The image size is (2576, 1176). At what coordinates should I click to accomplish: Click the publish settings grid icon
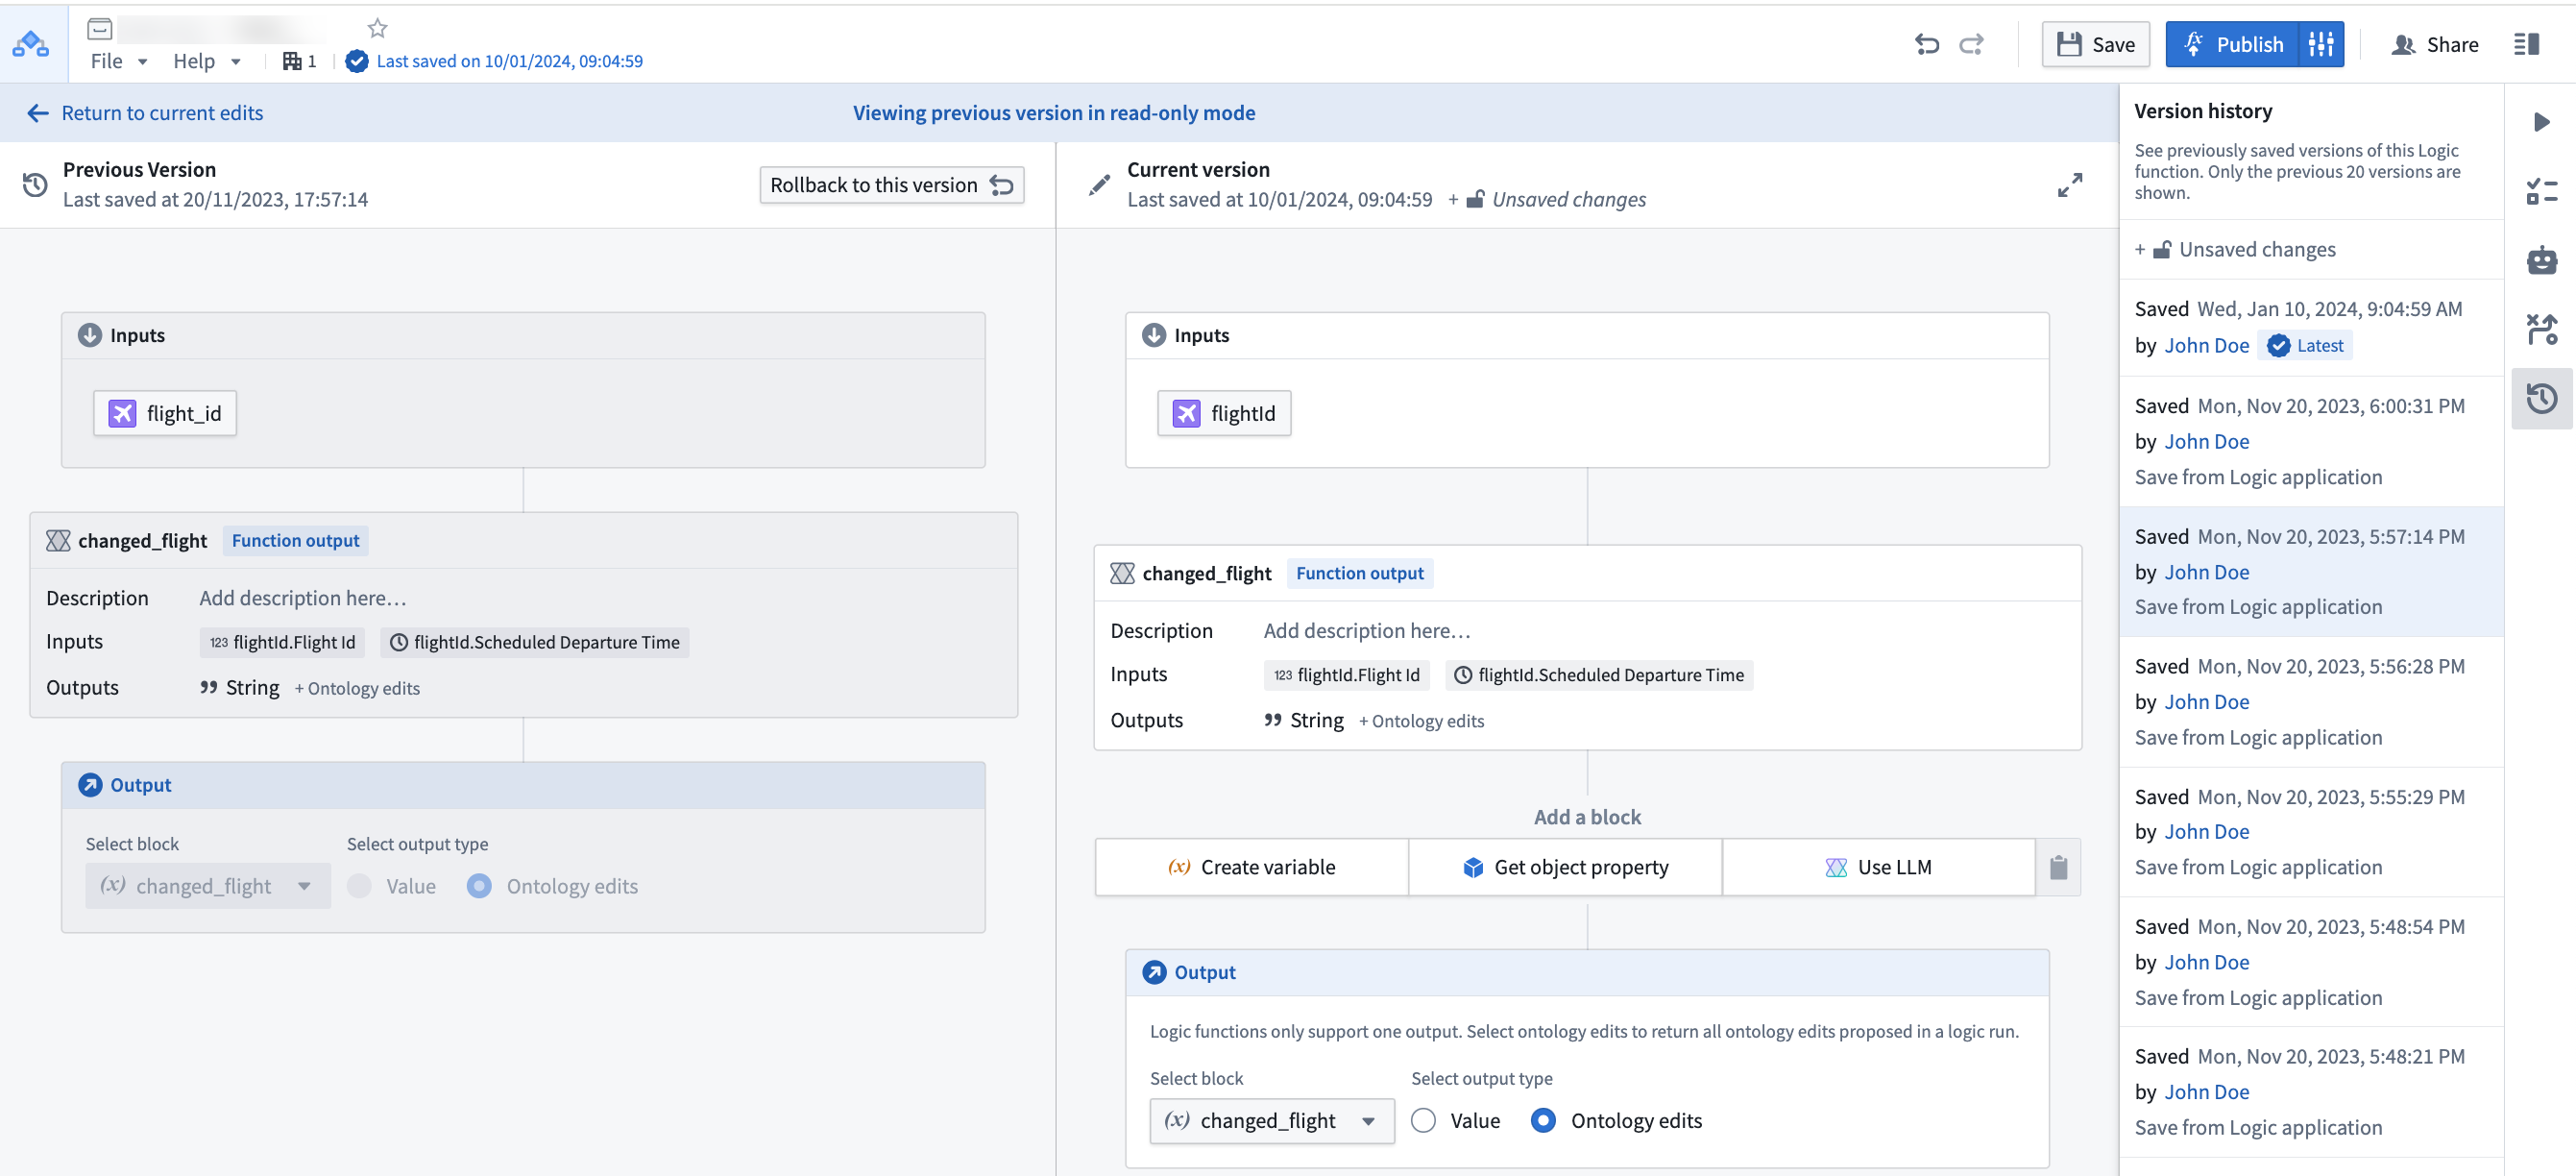point(2323,44)
